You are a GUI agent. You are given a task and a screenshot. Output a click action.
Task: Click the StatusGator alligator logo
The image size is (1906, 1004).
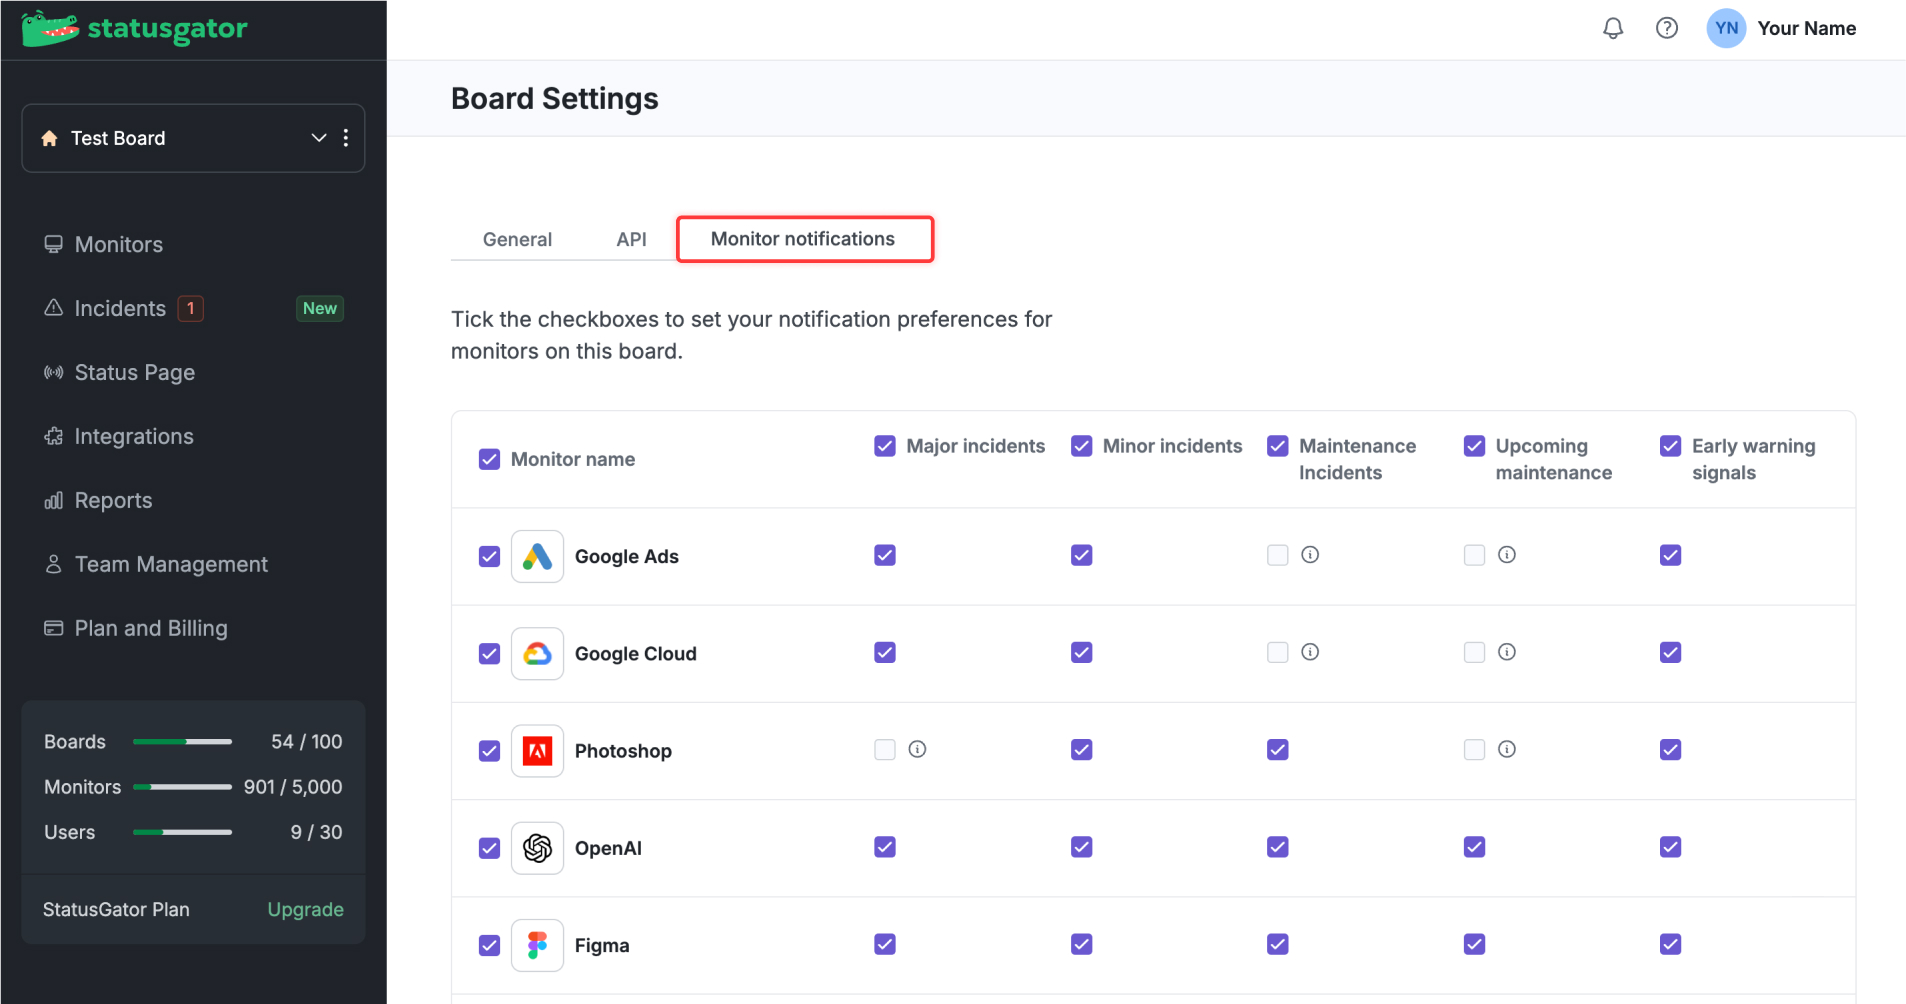coord(50,29)
